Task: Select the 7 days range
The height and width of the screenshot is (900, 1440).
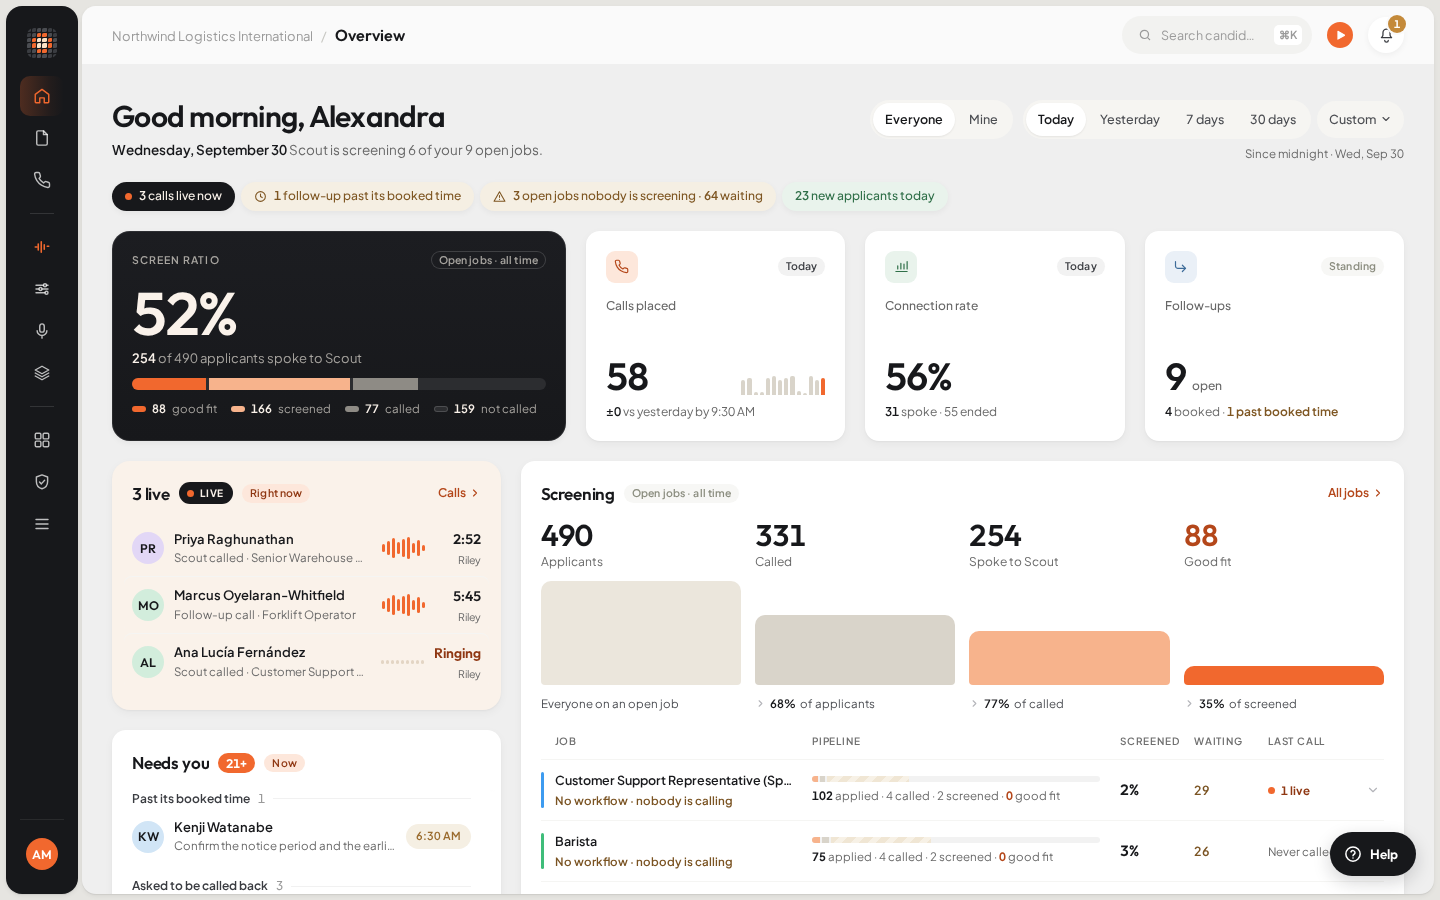Action: tap(1205, 120)
